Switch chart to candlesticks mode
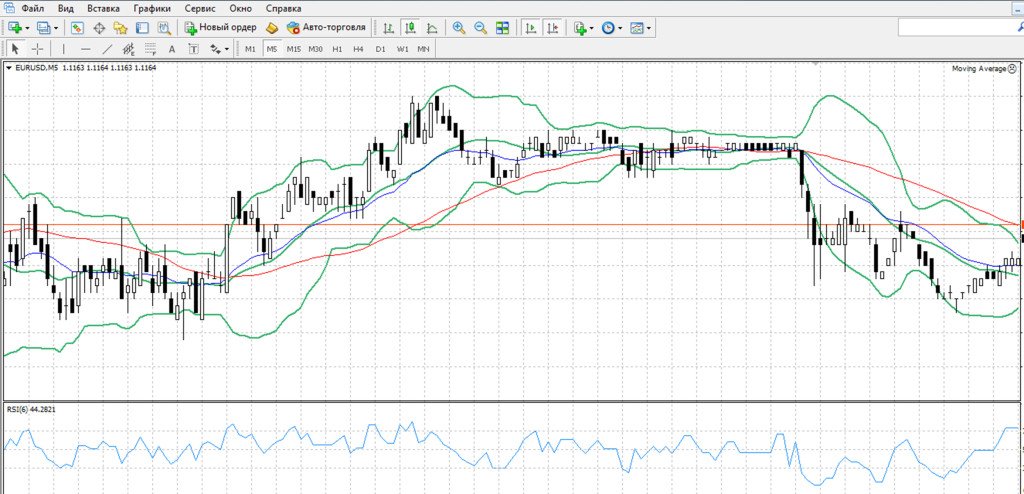 (409, 28)
